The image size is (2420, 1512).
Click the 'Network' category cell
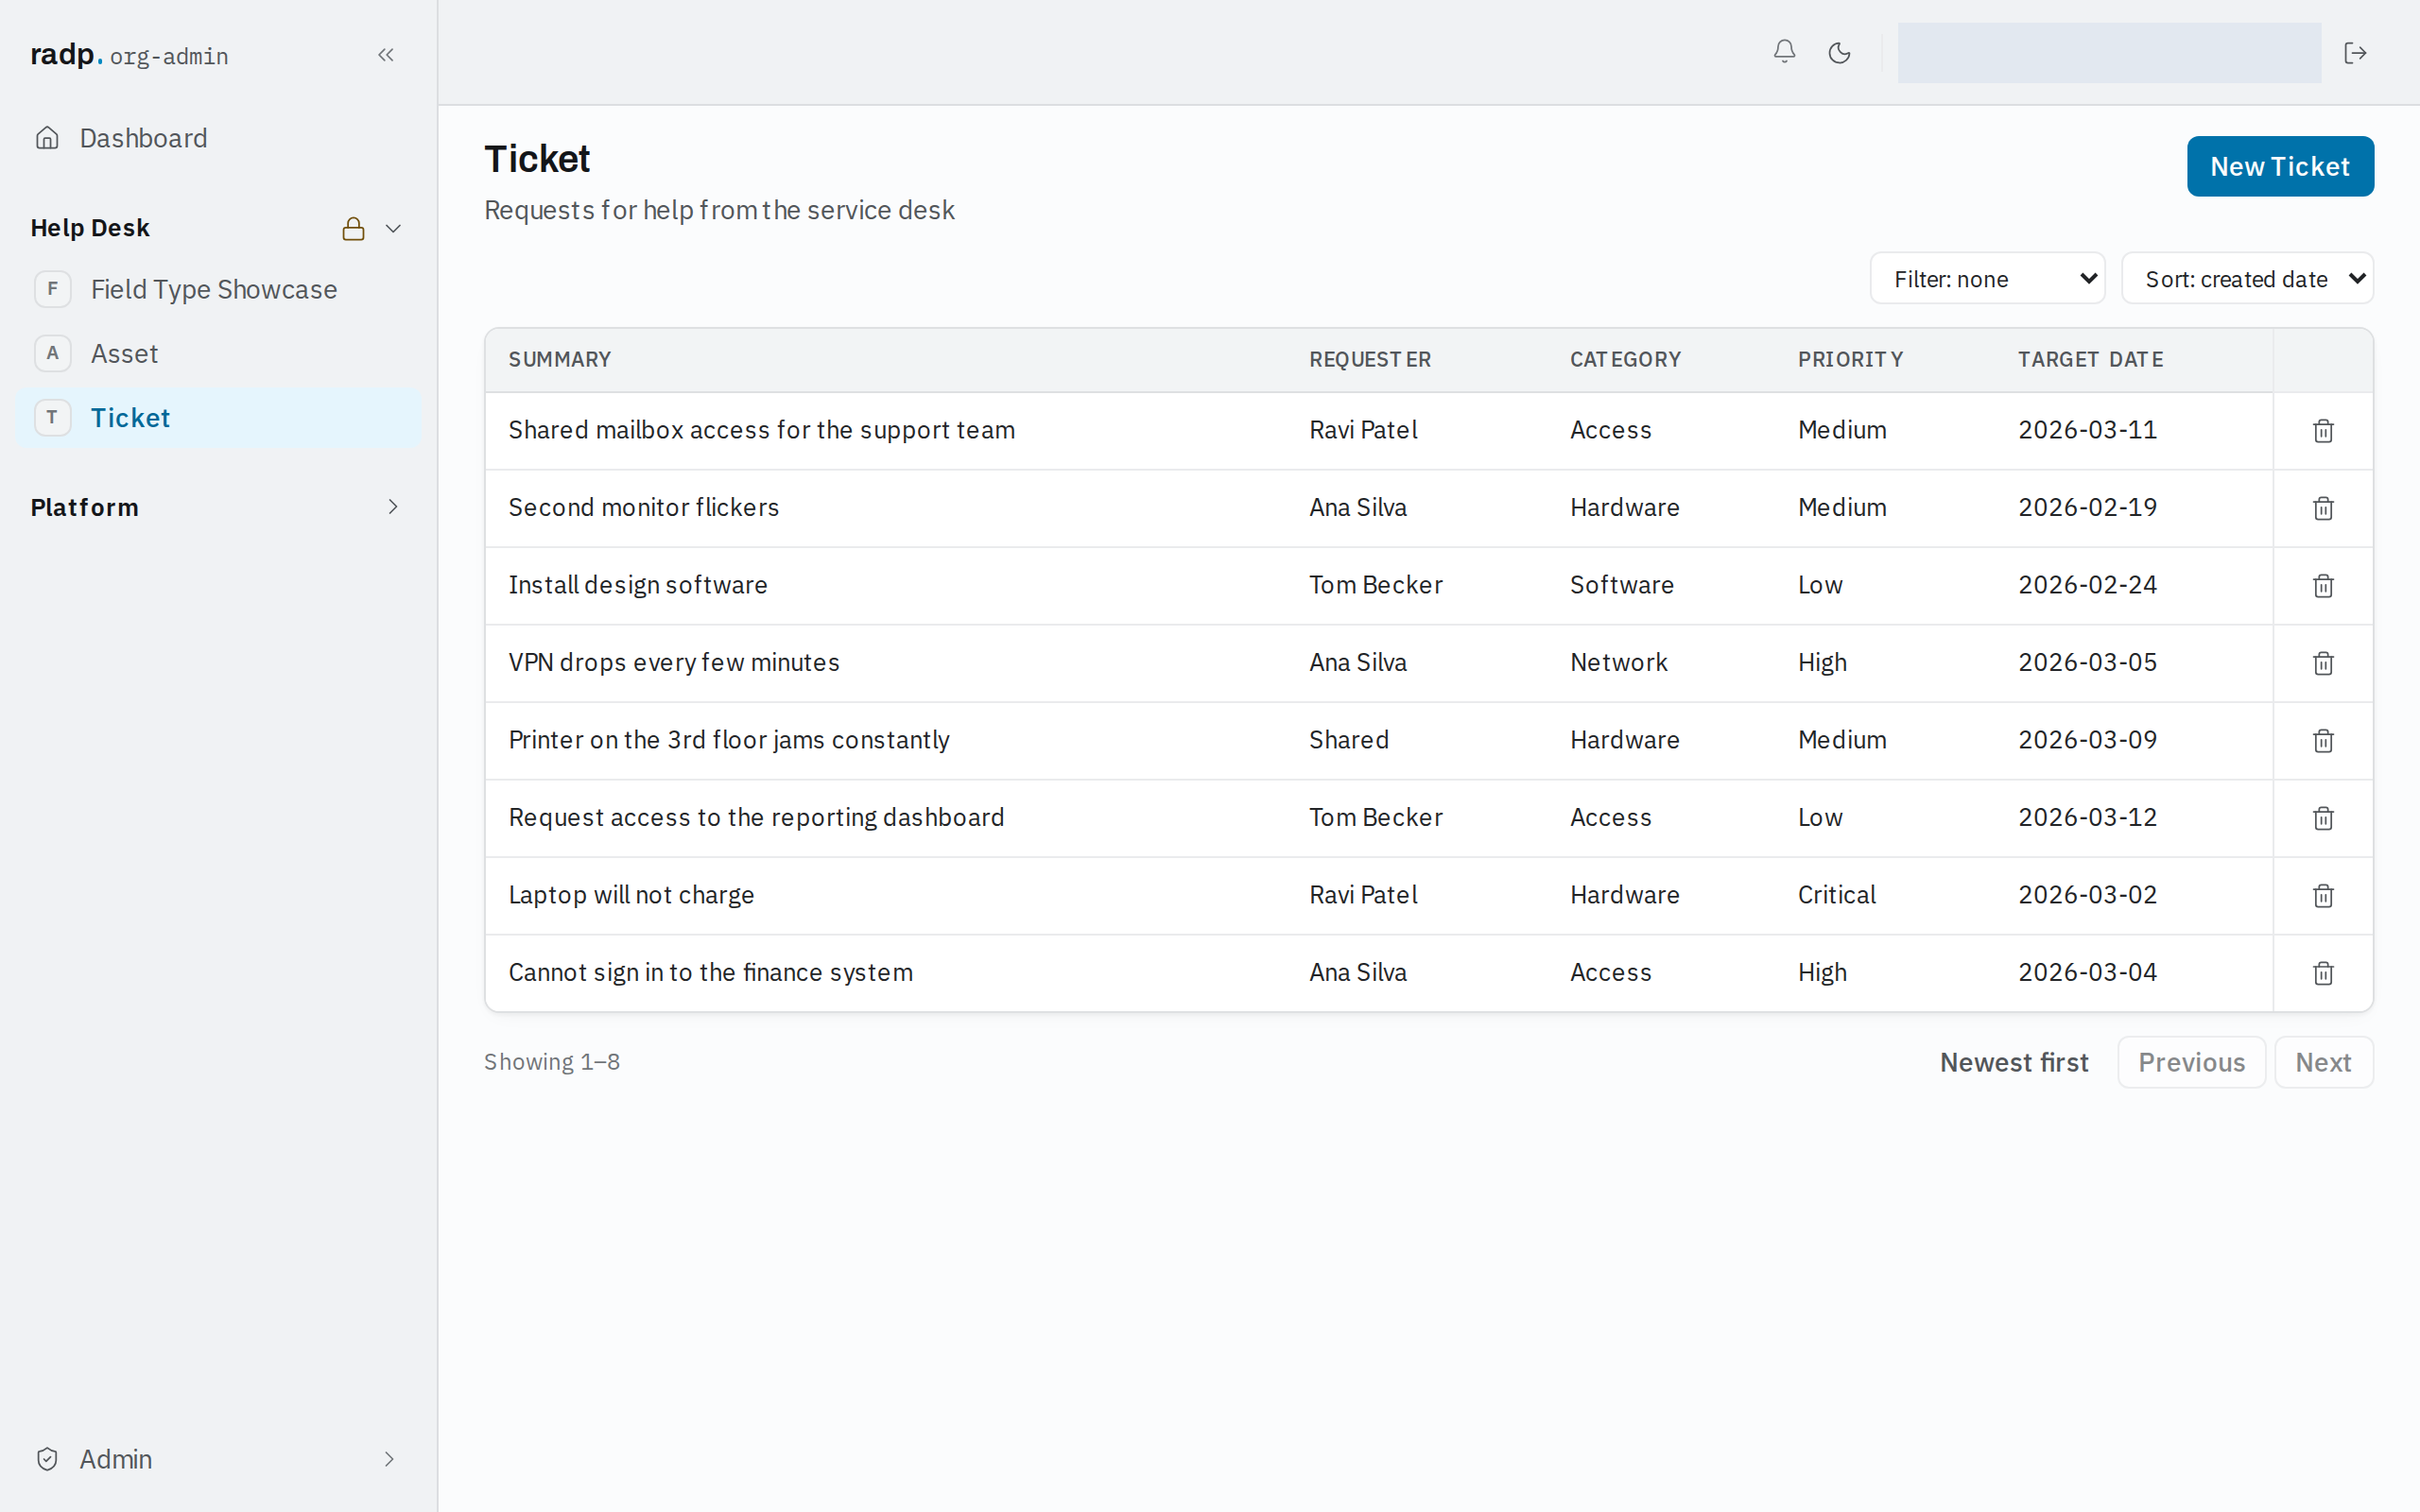pos(1618,662)
